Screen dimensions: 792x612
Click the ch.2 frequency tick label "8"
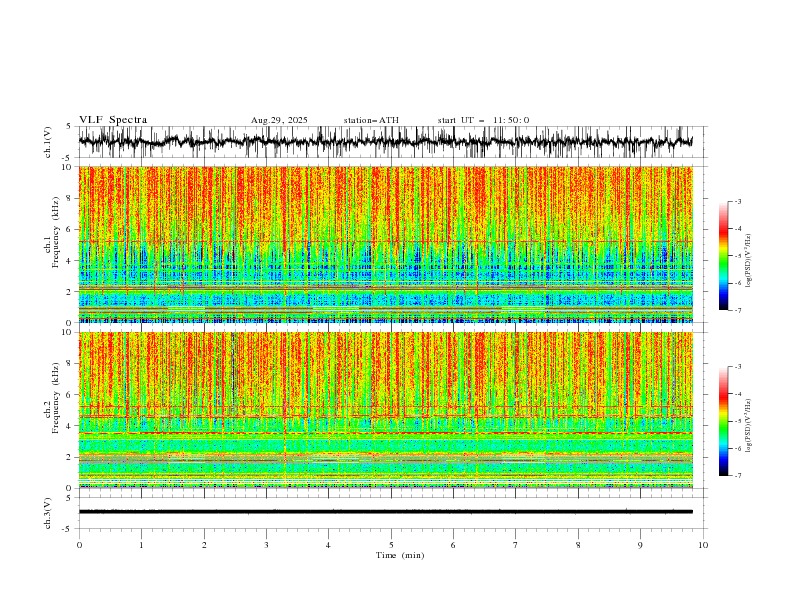[x=69, y=364]
